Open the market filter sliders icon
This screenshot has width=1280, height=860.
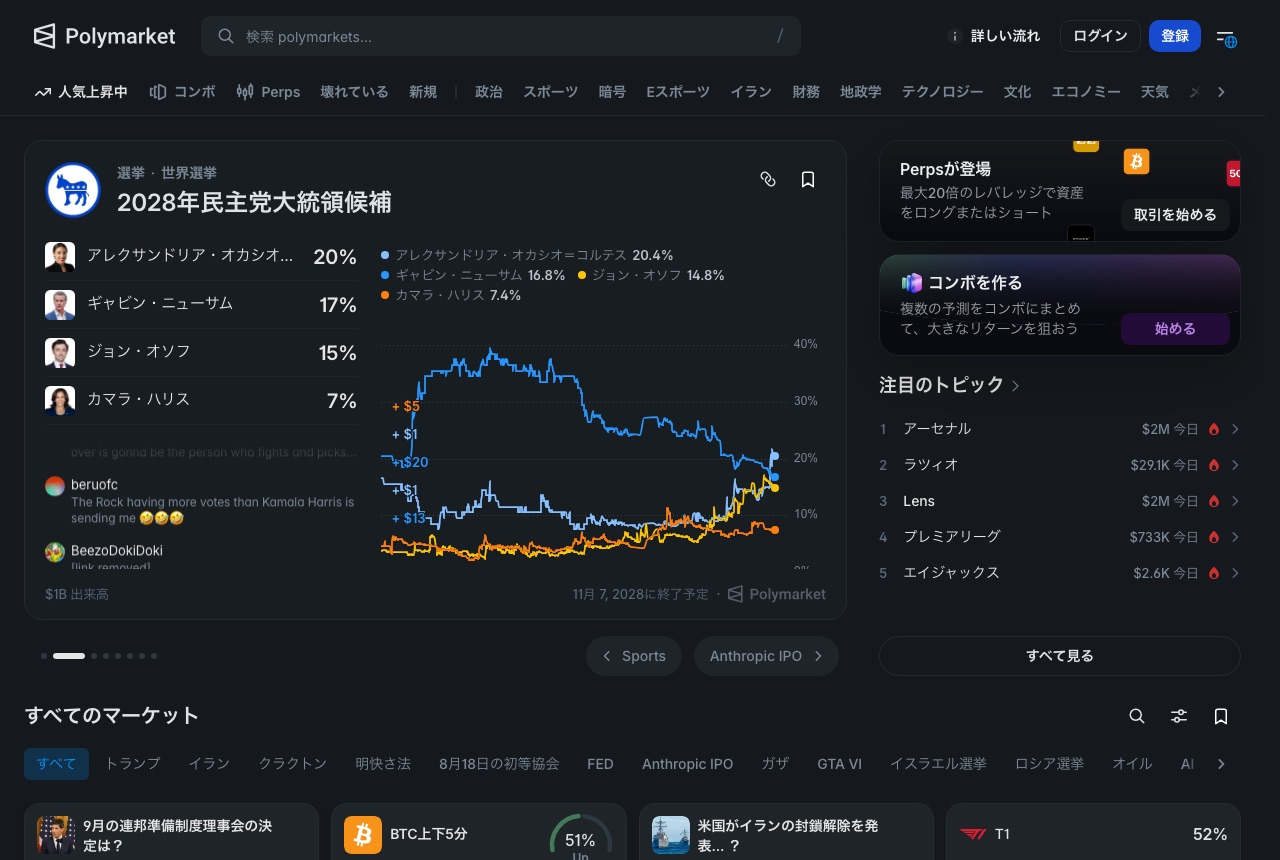click(x=1179, y=716)
